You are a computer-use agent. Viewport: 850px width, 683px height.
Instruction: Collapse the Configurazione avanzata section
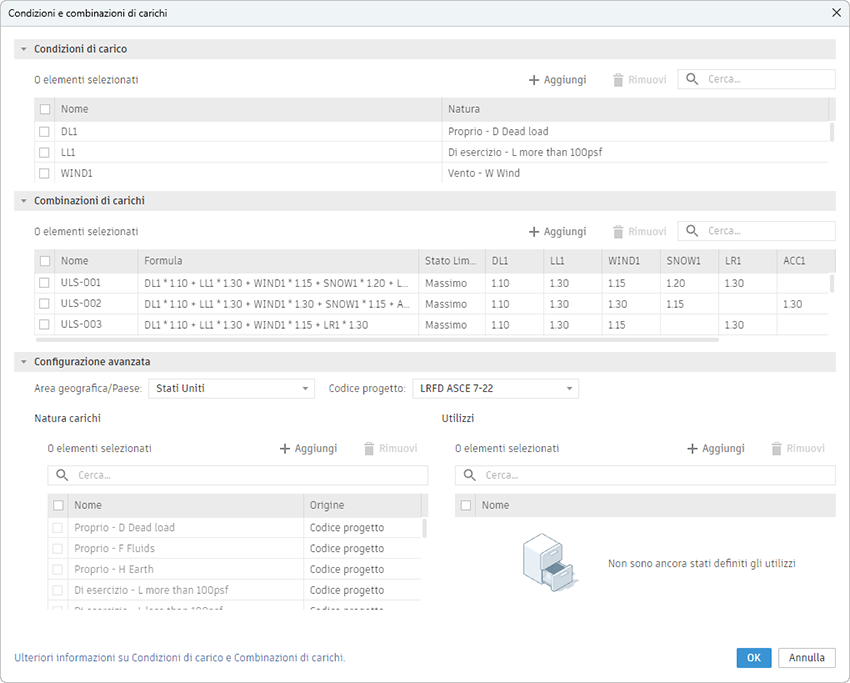tap(23, 362)
